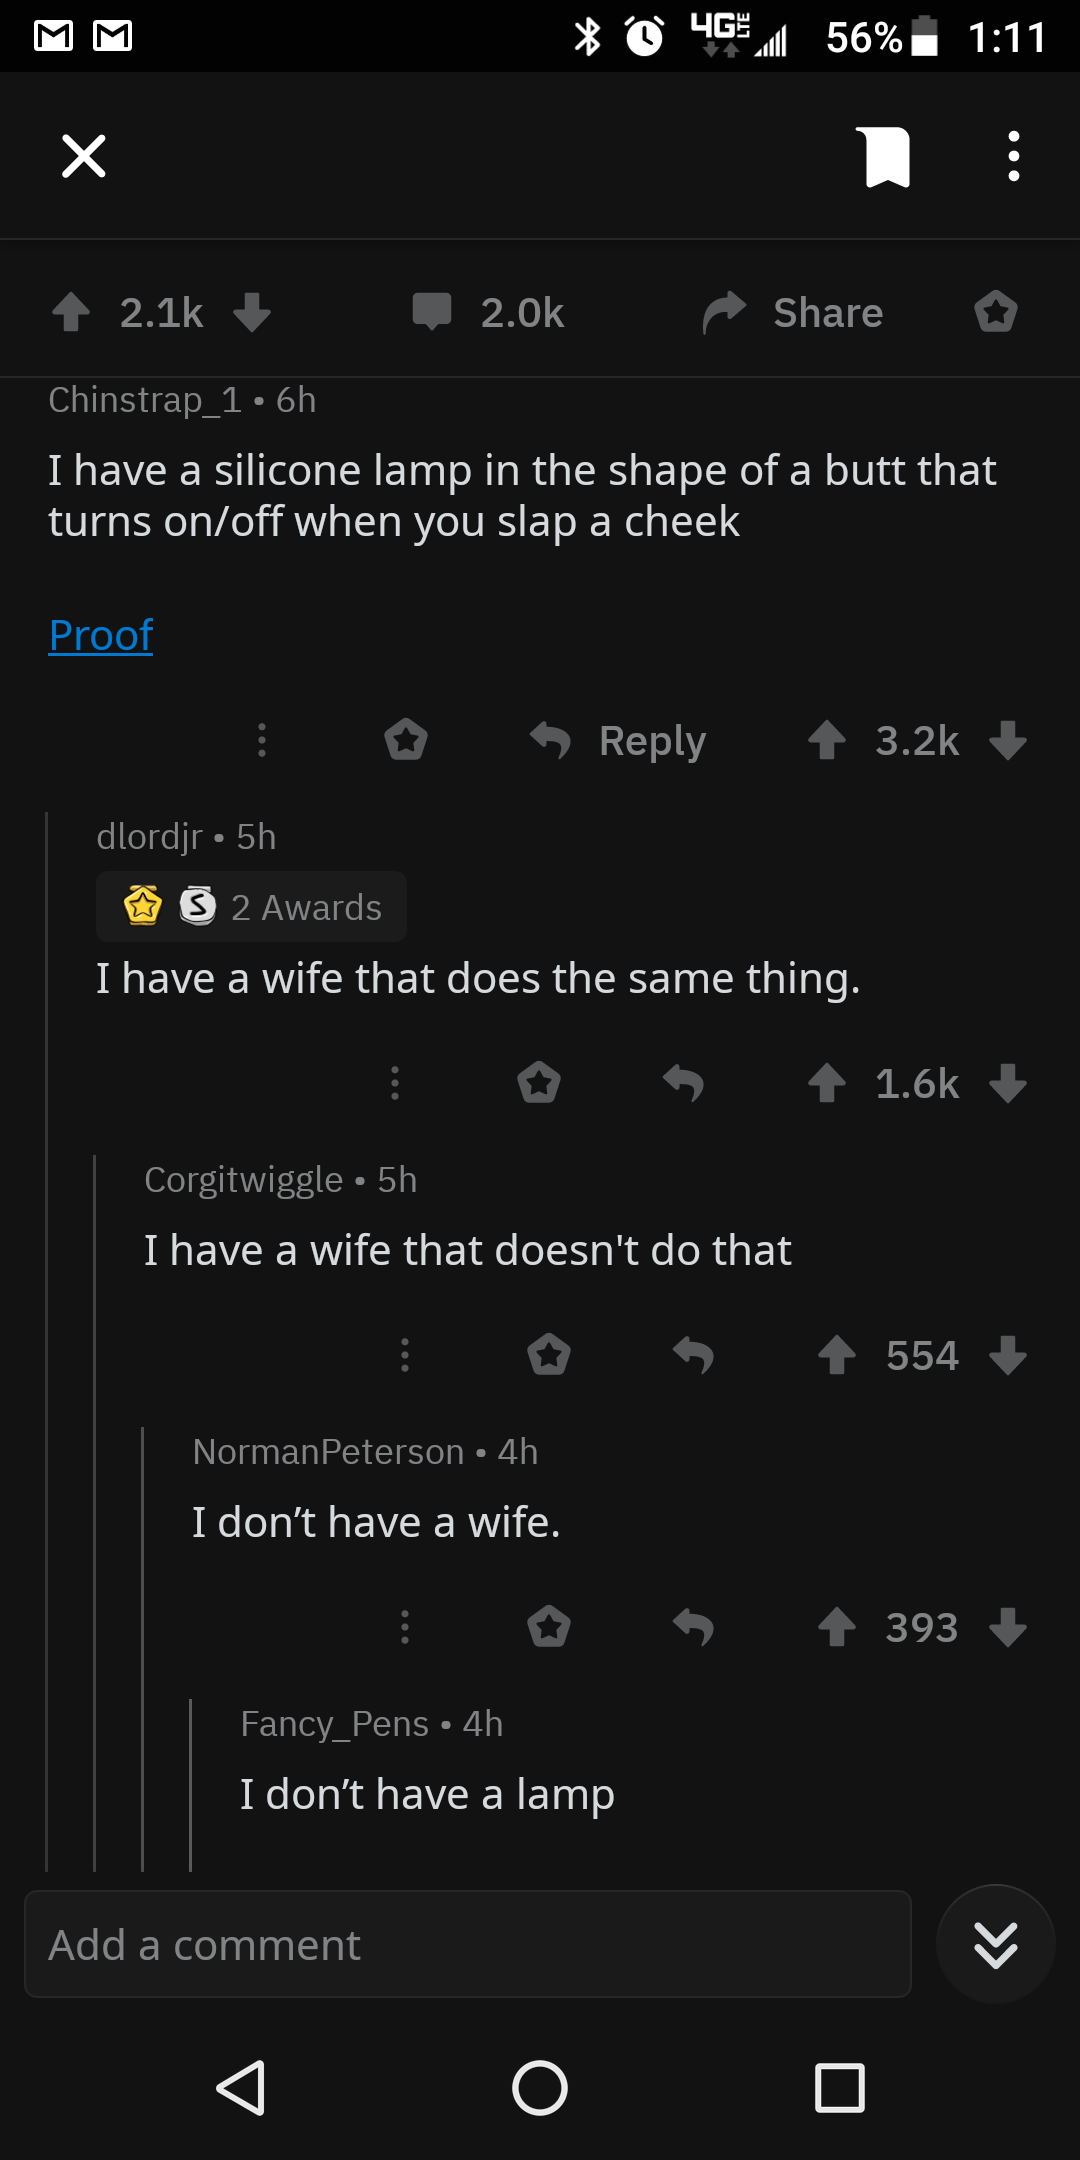The image size is (1080, 2160).
Task: Reply arrow on NormanPeterson's comment
Action: pos(694,1627)
